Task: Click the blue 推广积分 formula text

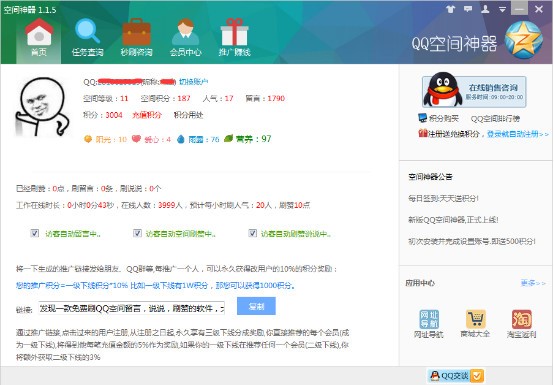Action: tap(156, 285)
